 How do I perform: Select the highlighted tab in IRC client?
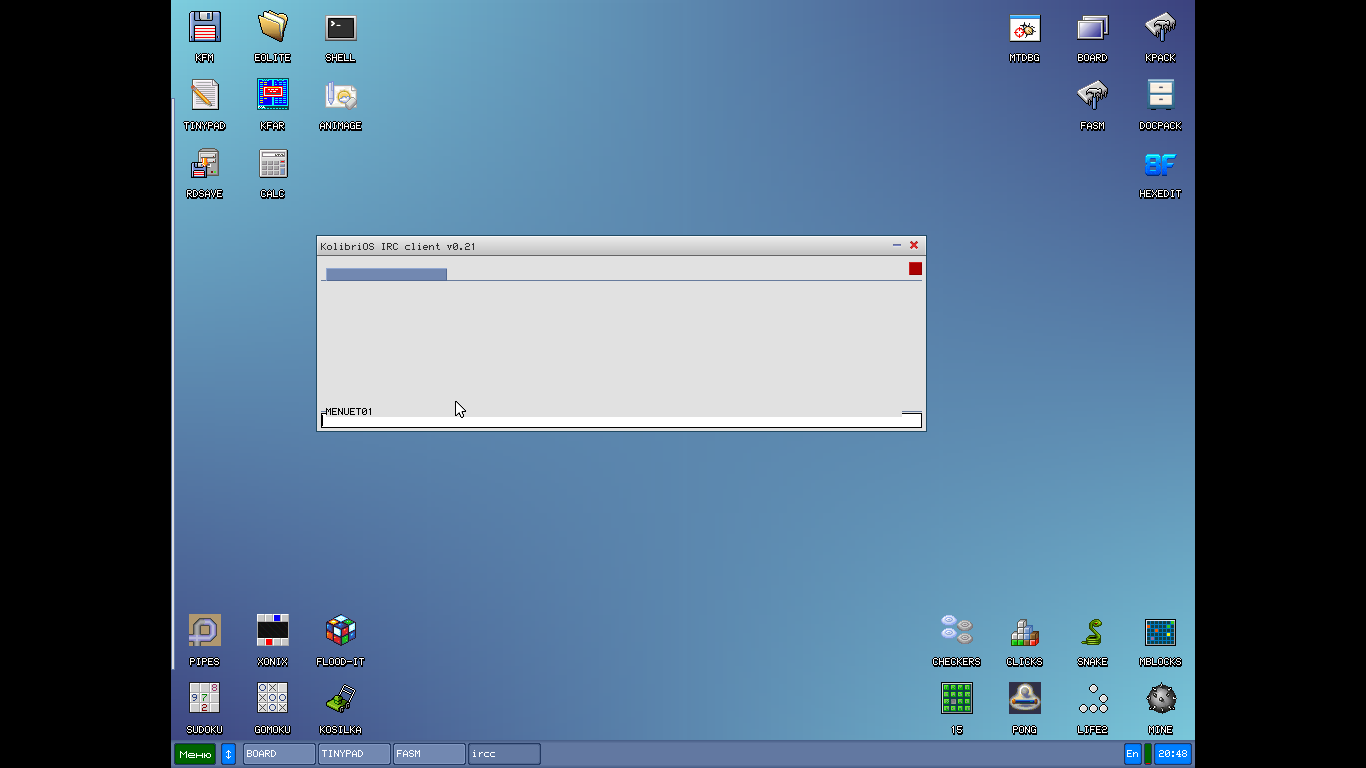pyautogui.click(x=386, y=274)
